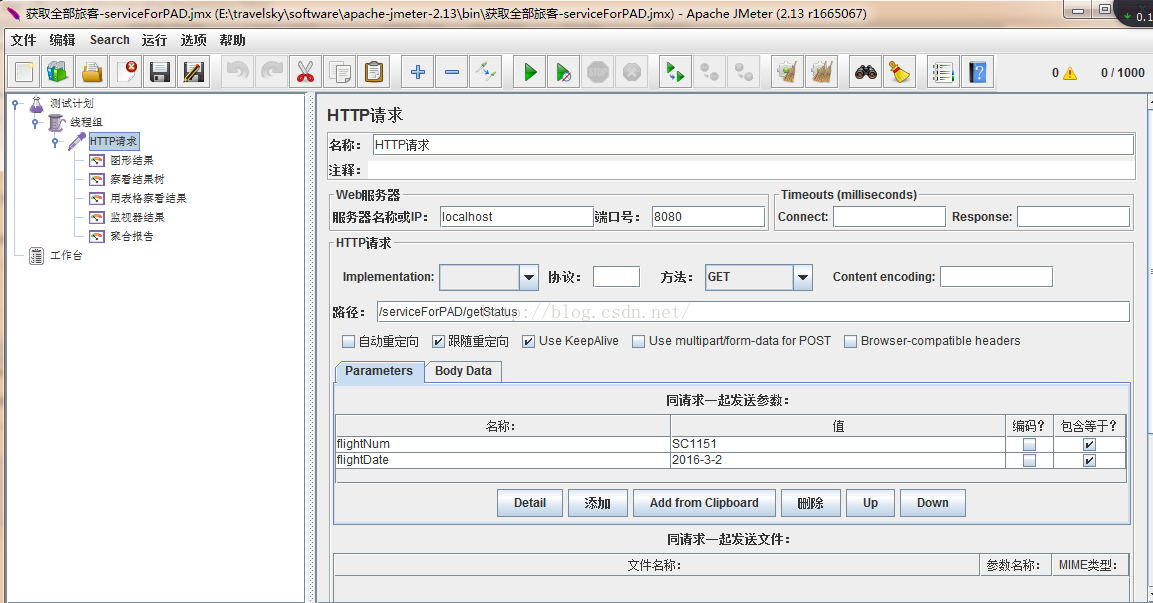Image resolution: width=1153 pixels, height=603 pixels.
Task: Switch to the Body Data tab
Action: tap(463, 371)
